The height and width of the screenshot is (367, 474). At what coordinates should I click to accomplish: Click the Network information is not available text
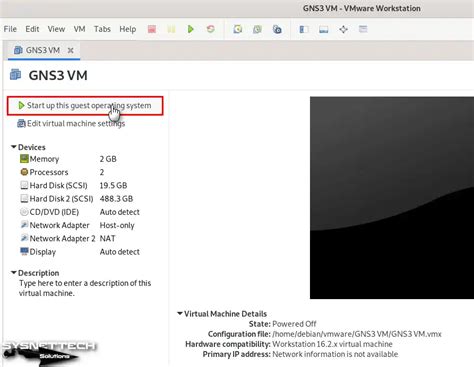[x=335, y=354]
